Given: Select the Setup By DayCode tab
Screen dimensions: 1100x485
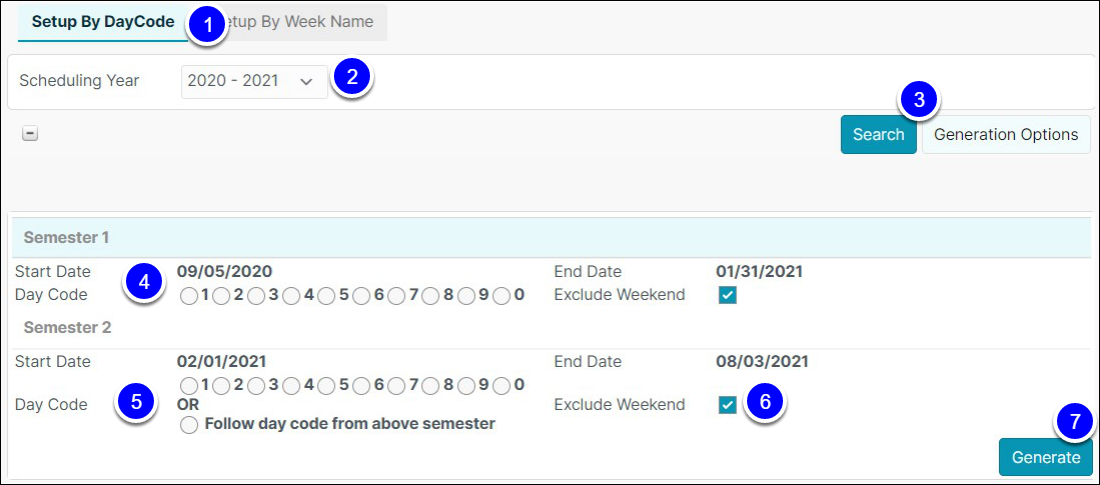Looking at the screenshot, I should point(103,22).
